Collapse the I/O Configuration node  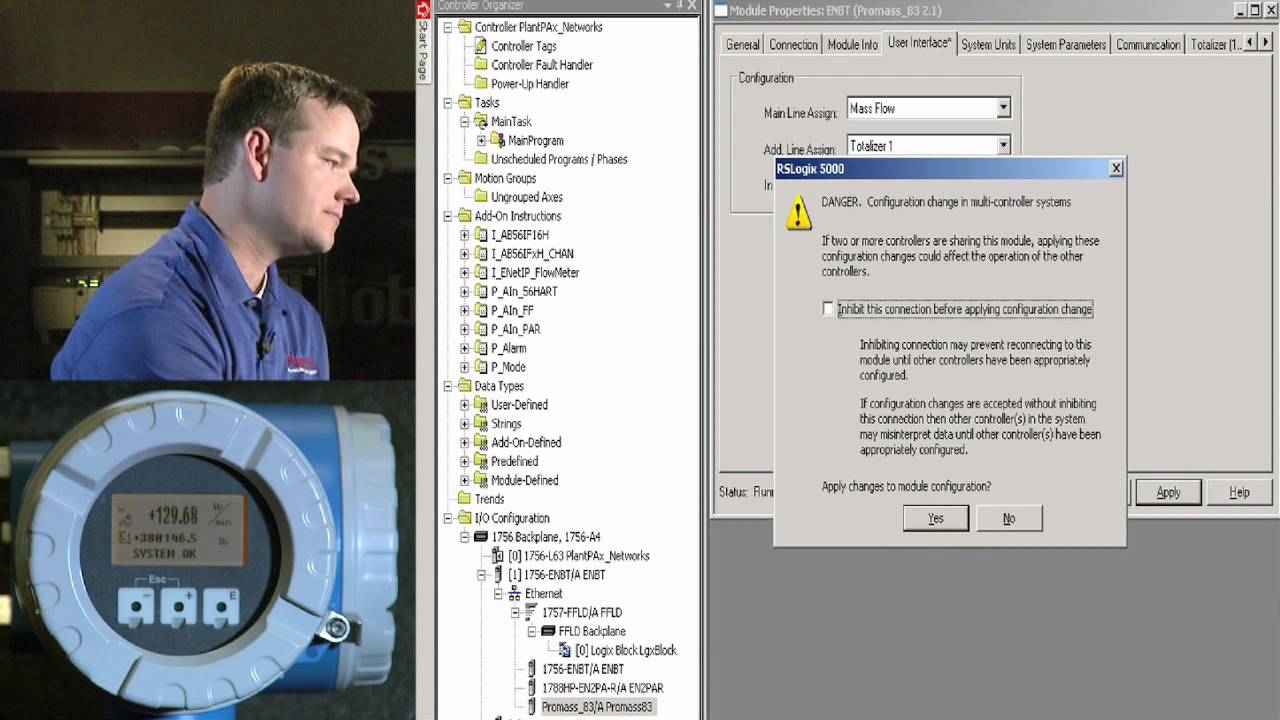coord(448,518)
